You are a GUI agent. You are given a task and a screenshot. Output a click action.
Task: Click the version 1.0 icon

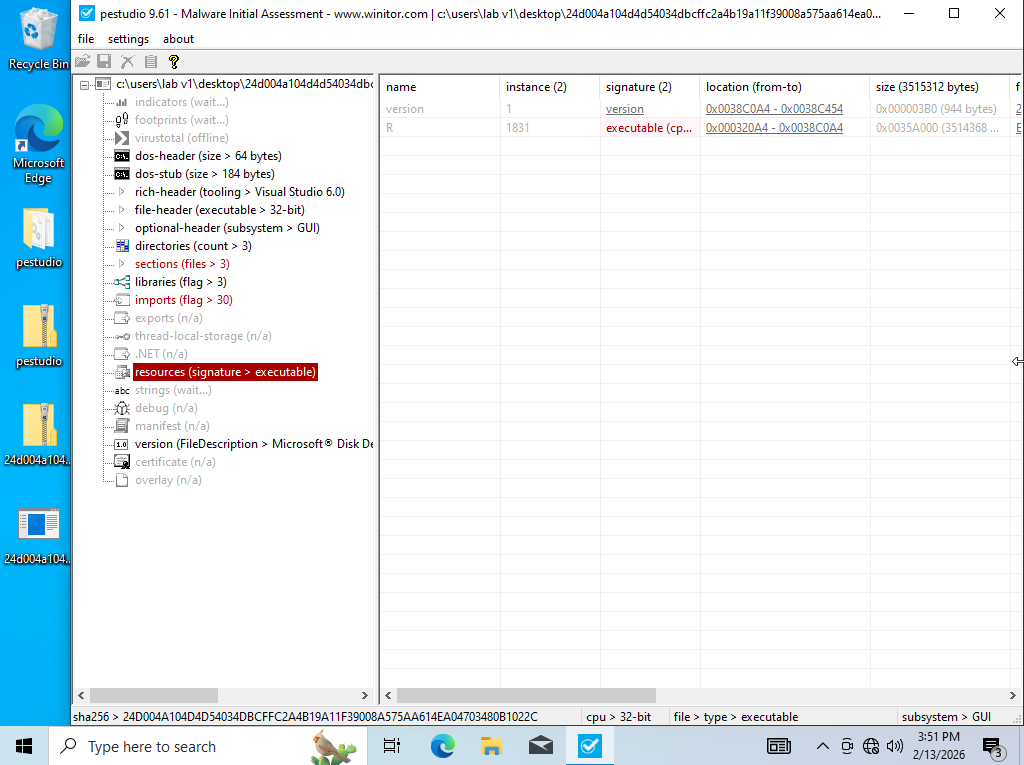[x=122, y=444]
